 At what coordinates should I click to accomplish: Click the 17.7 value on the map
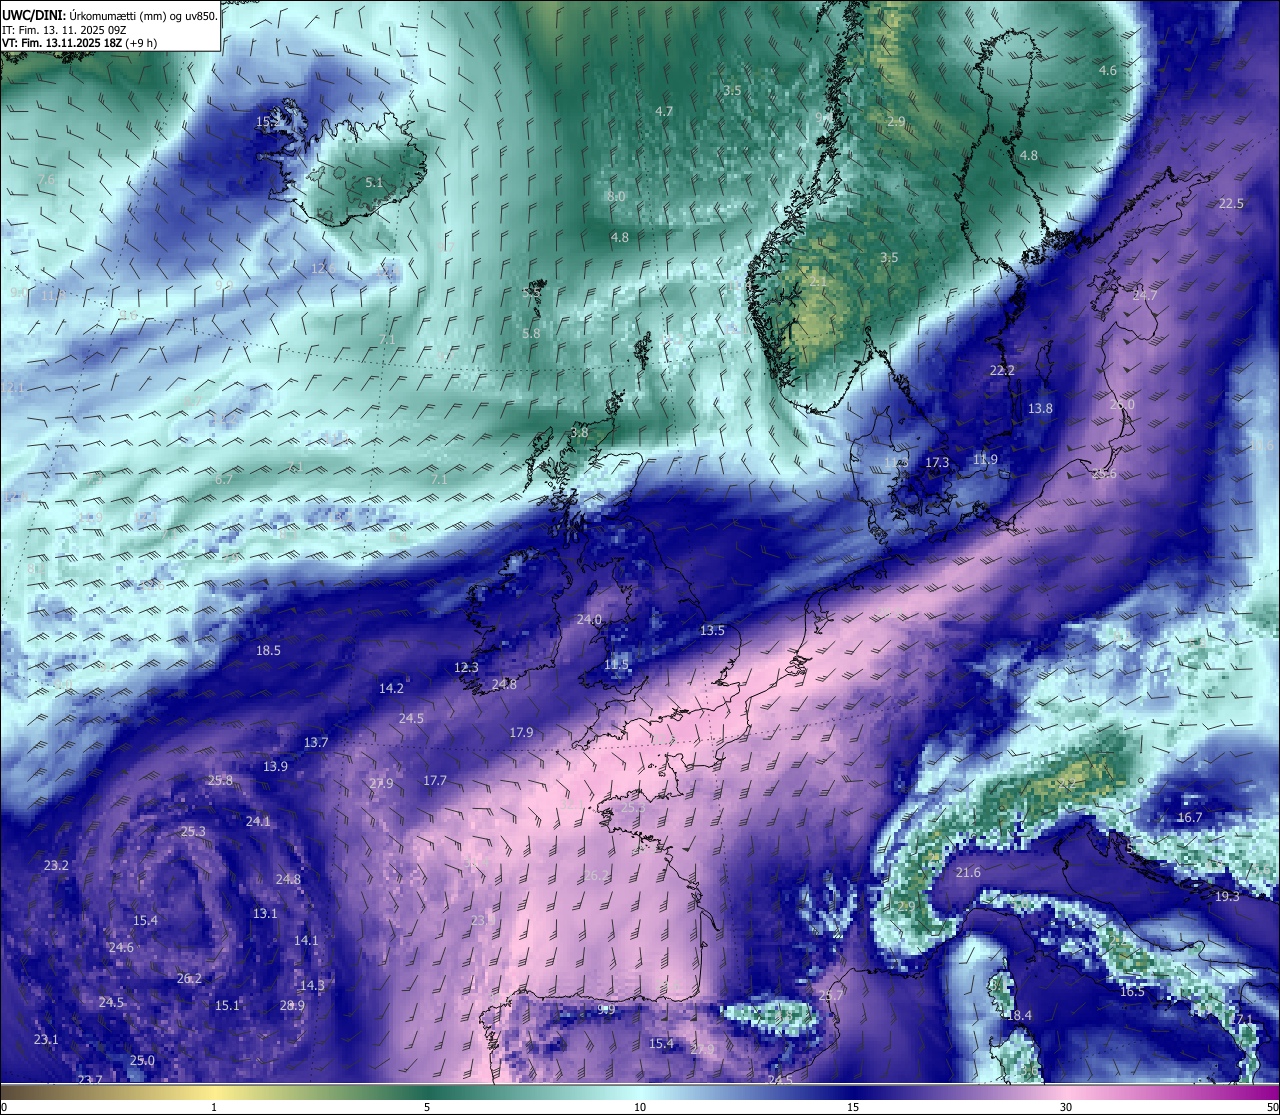click(434, 780)
